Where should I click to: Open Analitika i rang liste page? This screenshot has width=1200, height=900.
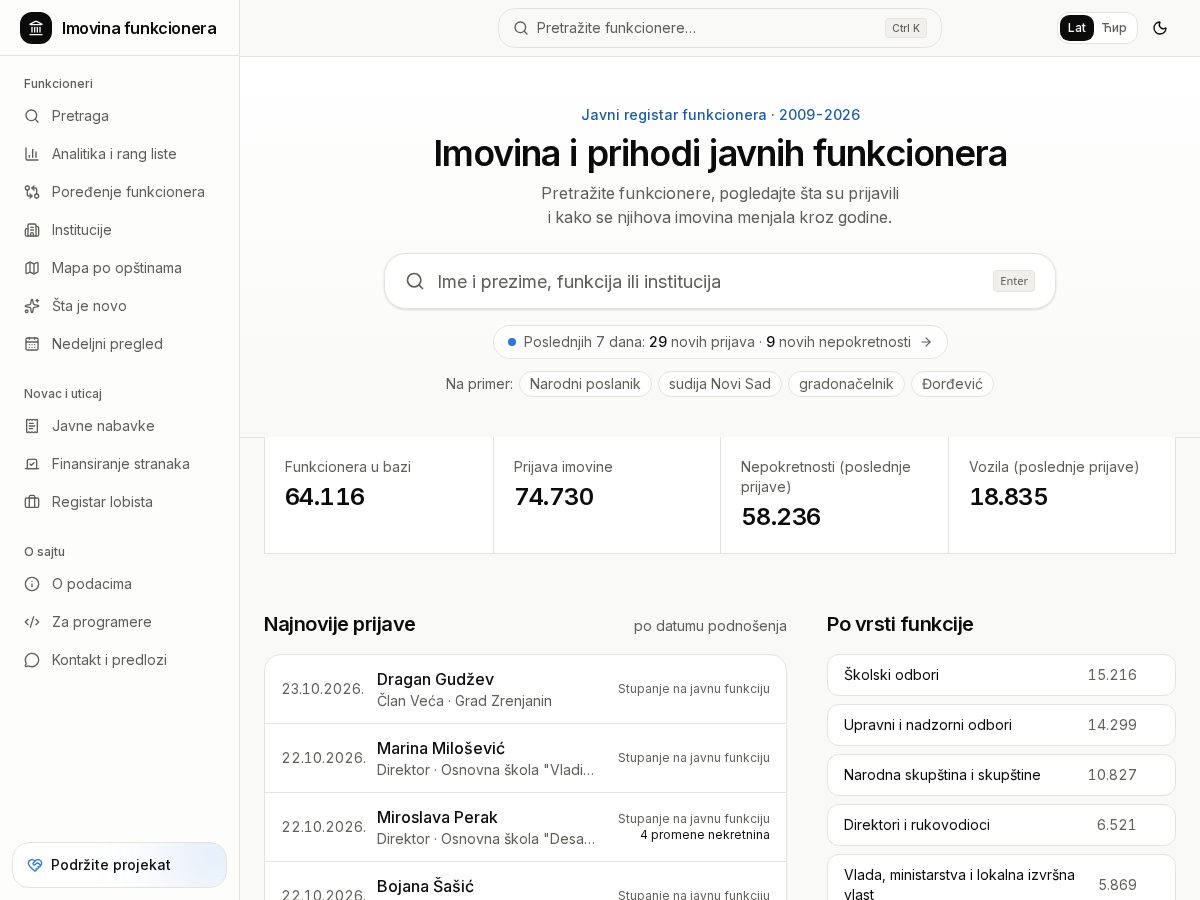(x=120, y=154)
